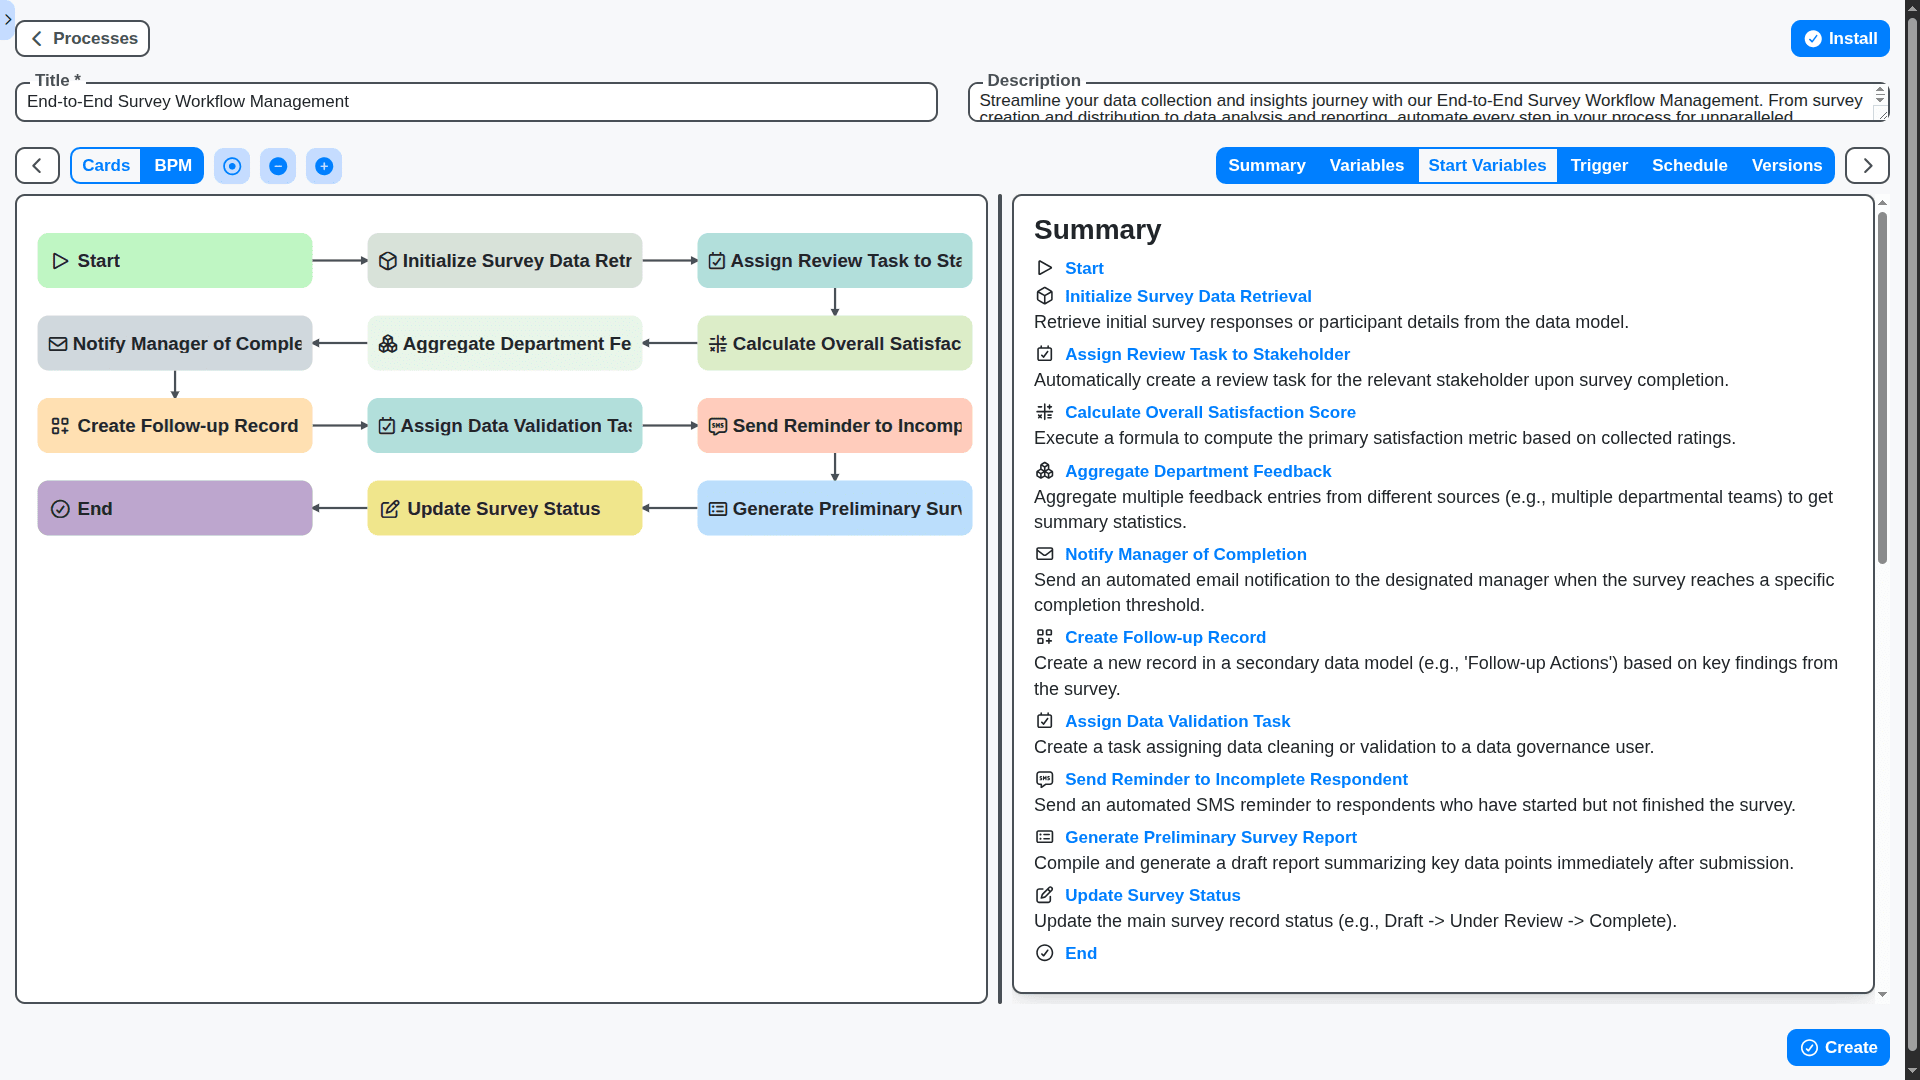Click the cube icon on Initialize Survey Data Retrieval
Image resolution: width=1920 pixels, height=1080 pixels.
click(388, 260)
